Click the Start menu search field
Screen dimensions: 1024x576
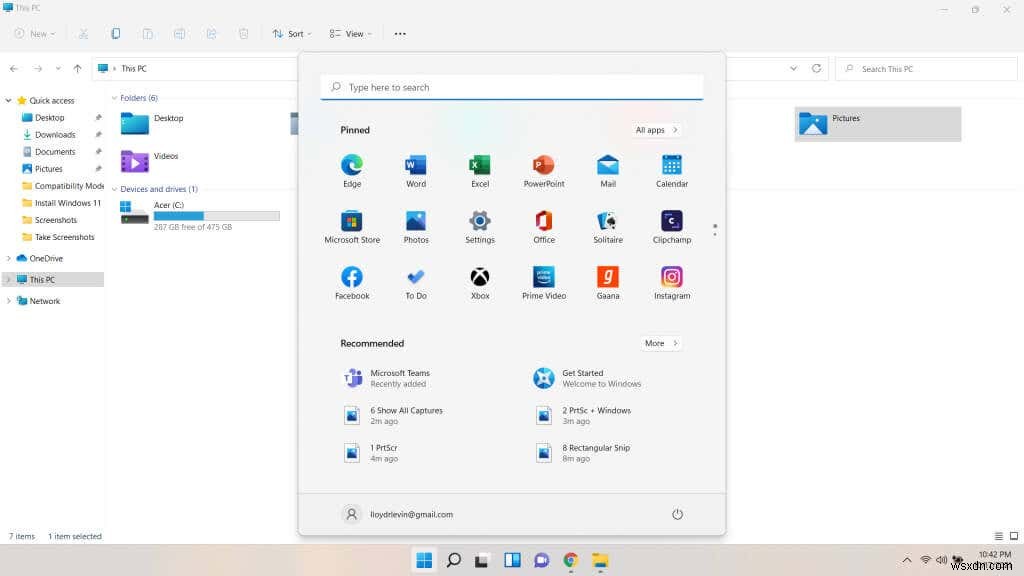tap(511, 87)
